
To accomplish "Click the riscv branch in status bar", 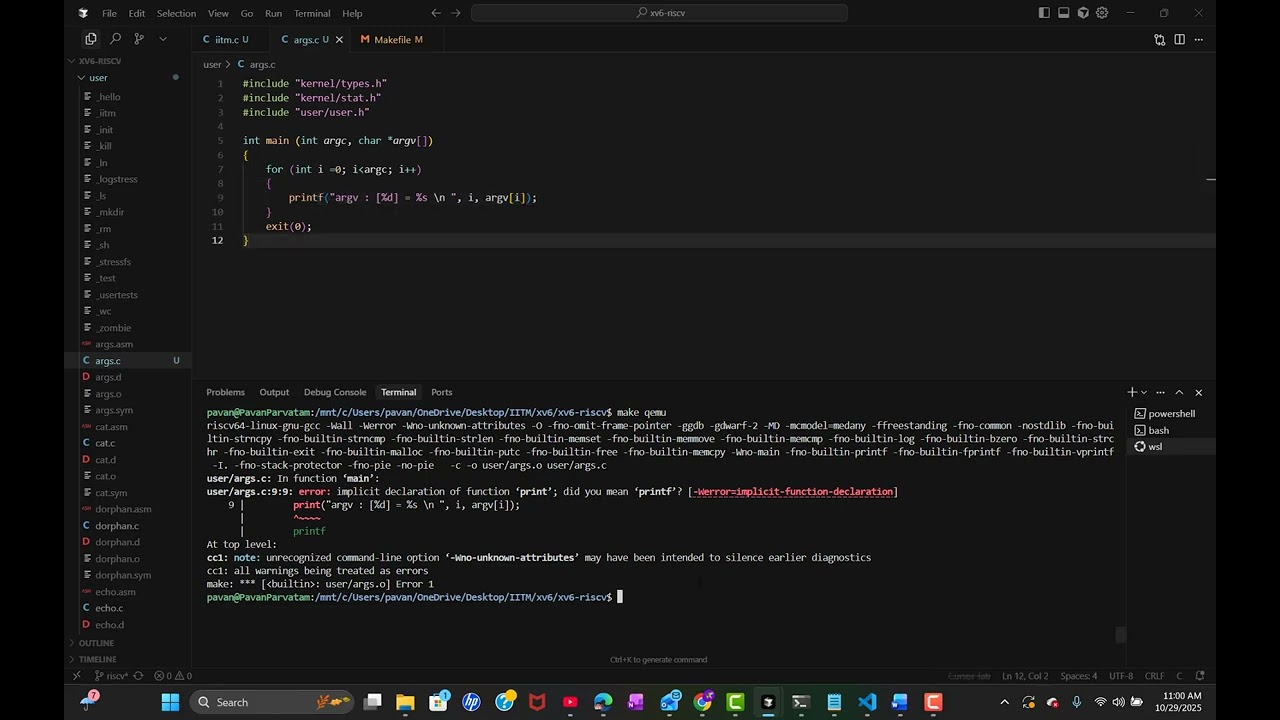I will point(110,676).
